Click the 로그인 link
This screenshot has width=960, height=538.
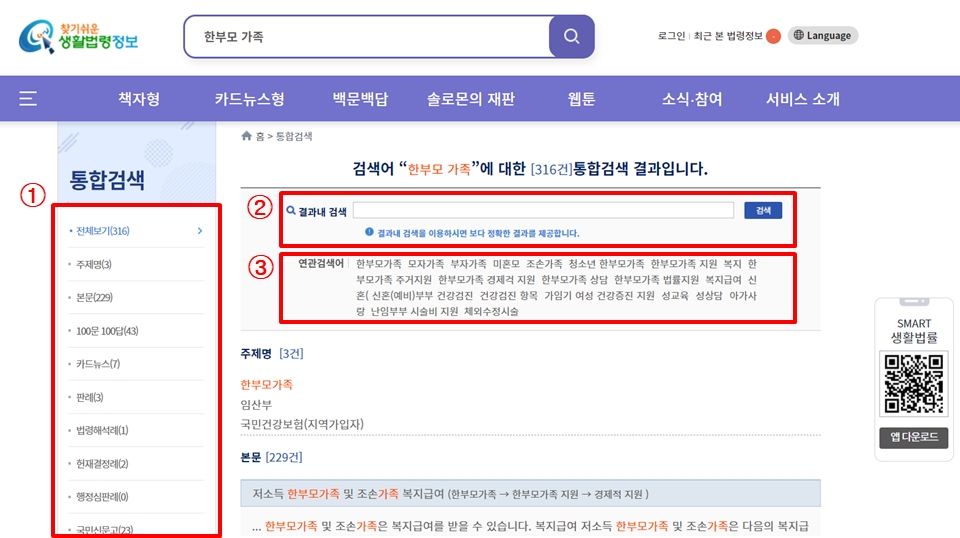click(671, 36)
